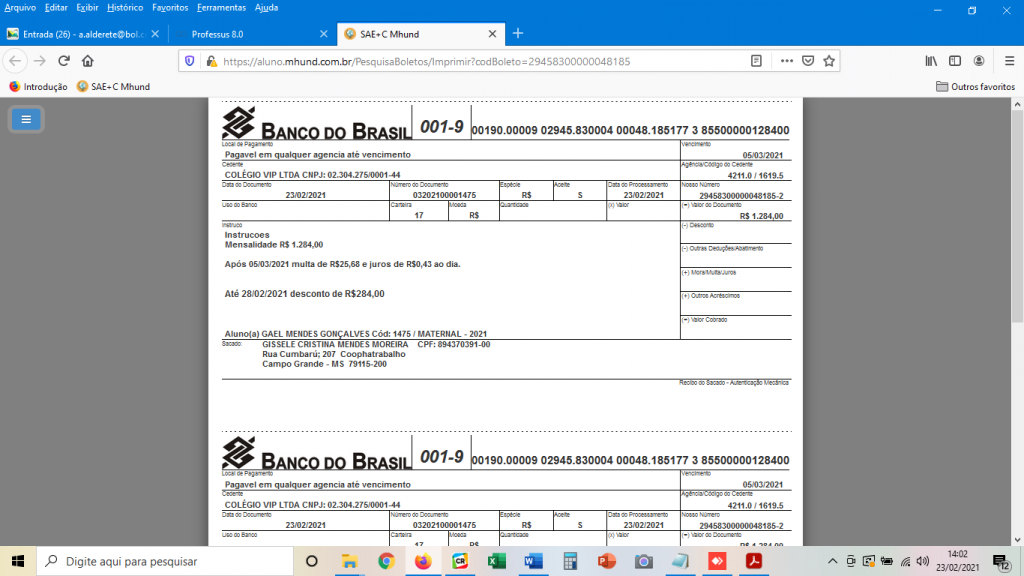This screenshot has width=1024, height=576.
Task: Open File Explorer from taskbar
Action: point(349,561)
